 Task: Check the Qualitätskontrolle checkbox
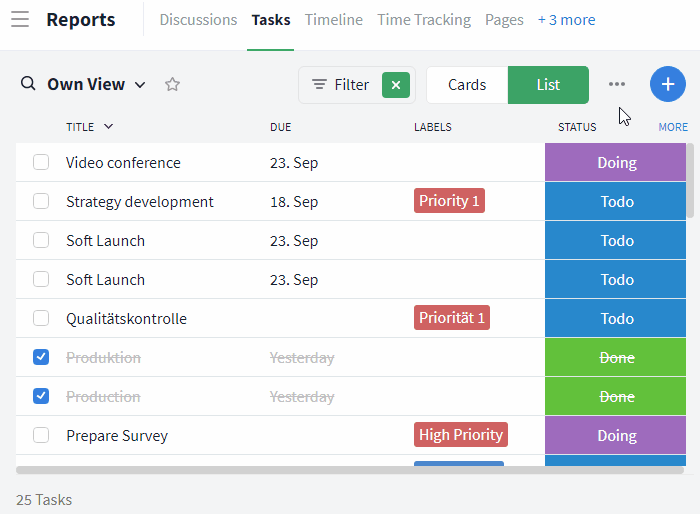(x=41, y=318)
